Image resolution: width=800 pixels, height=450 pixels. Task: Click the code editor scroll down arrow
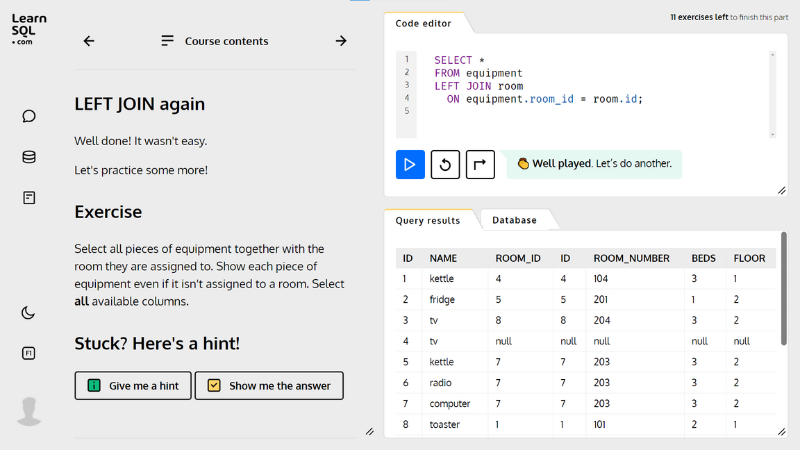[x=772, y=134]
